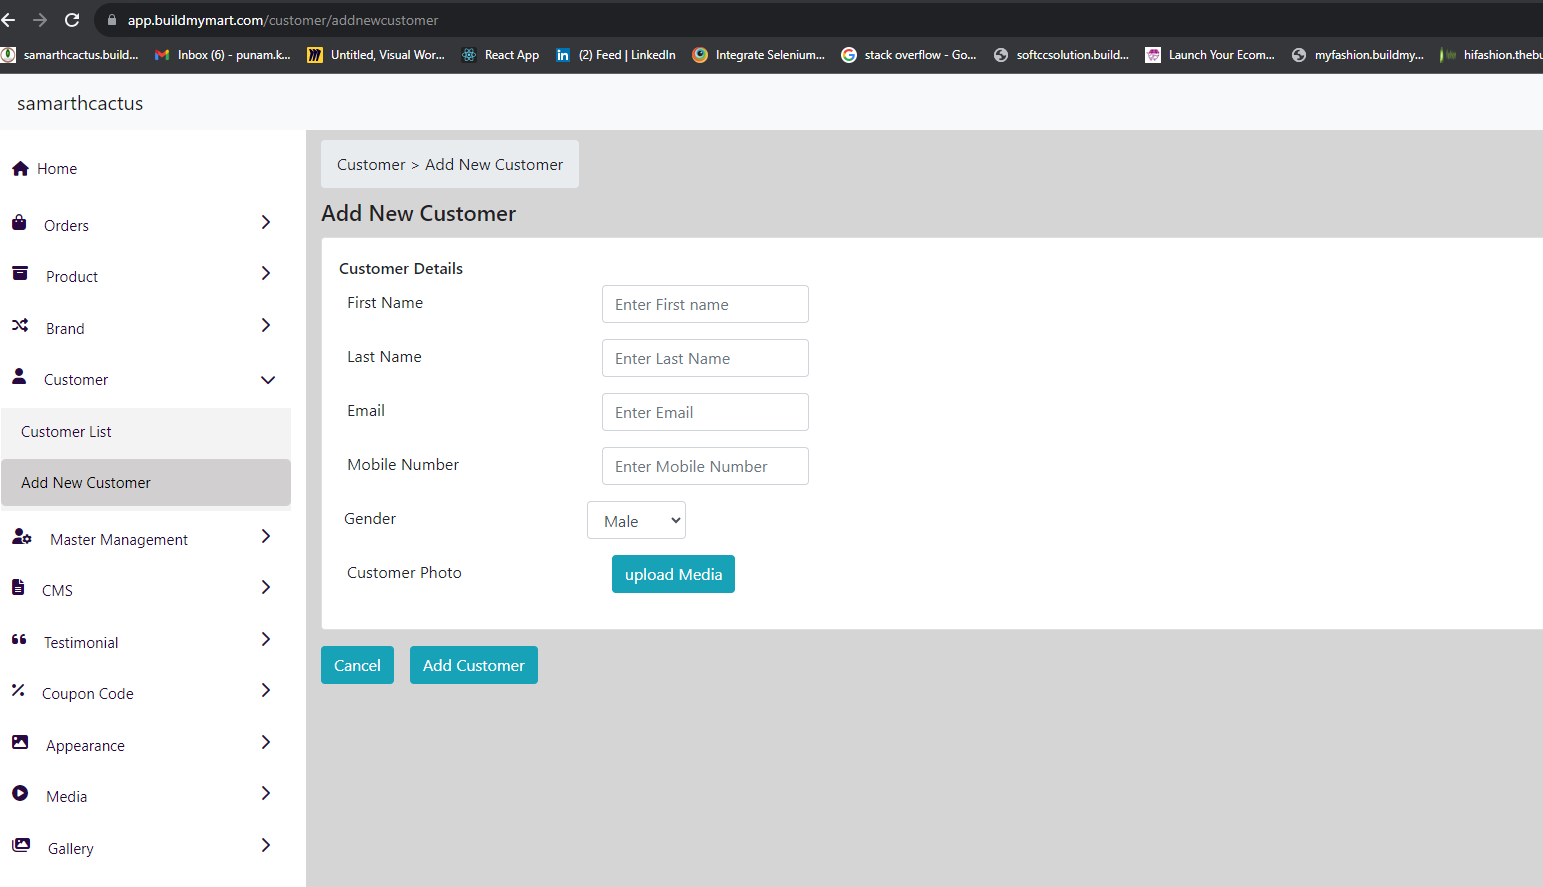Click the Gallery images icon
Viewport: 1543px width, 887px height.
[x=21, y=845]
